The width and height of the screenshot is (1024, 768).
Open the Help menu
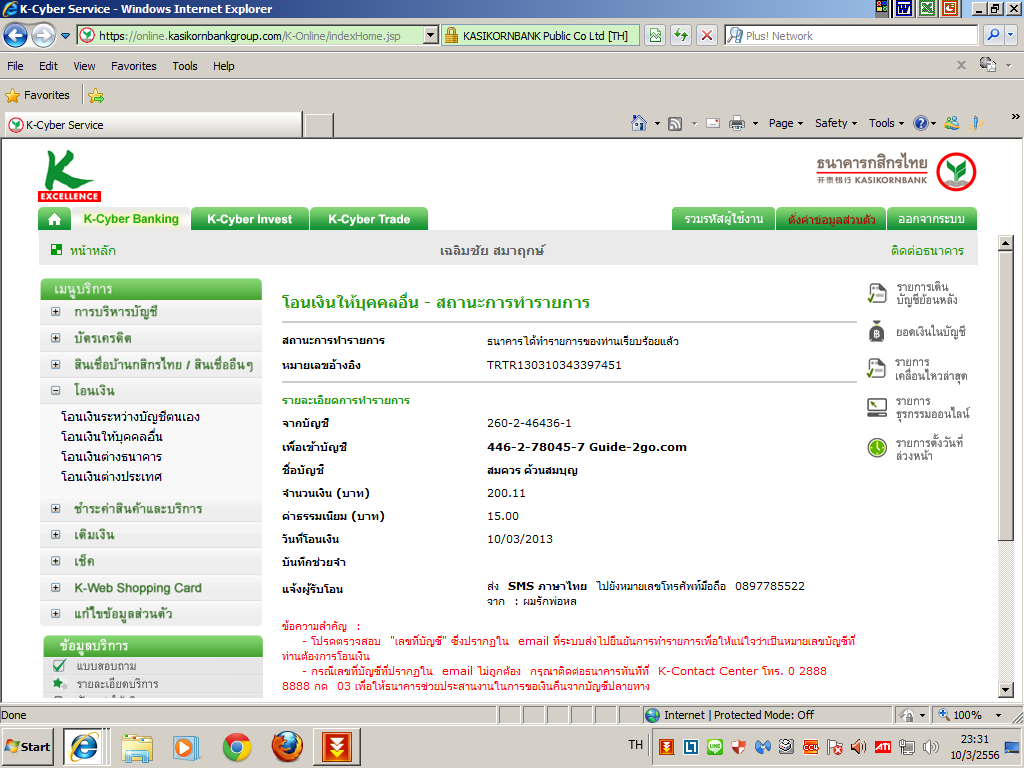click(223, 66)
